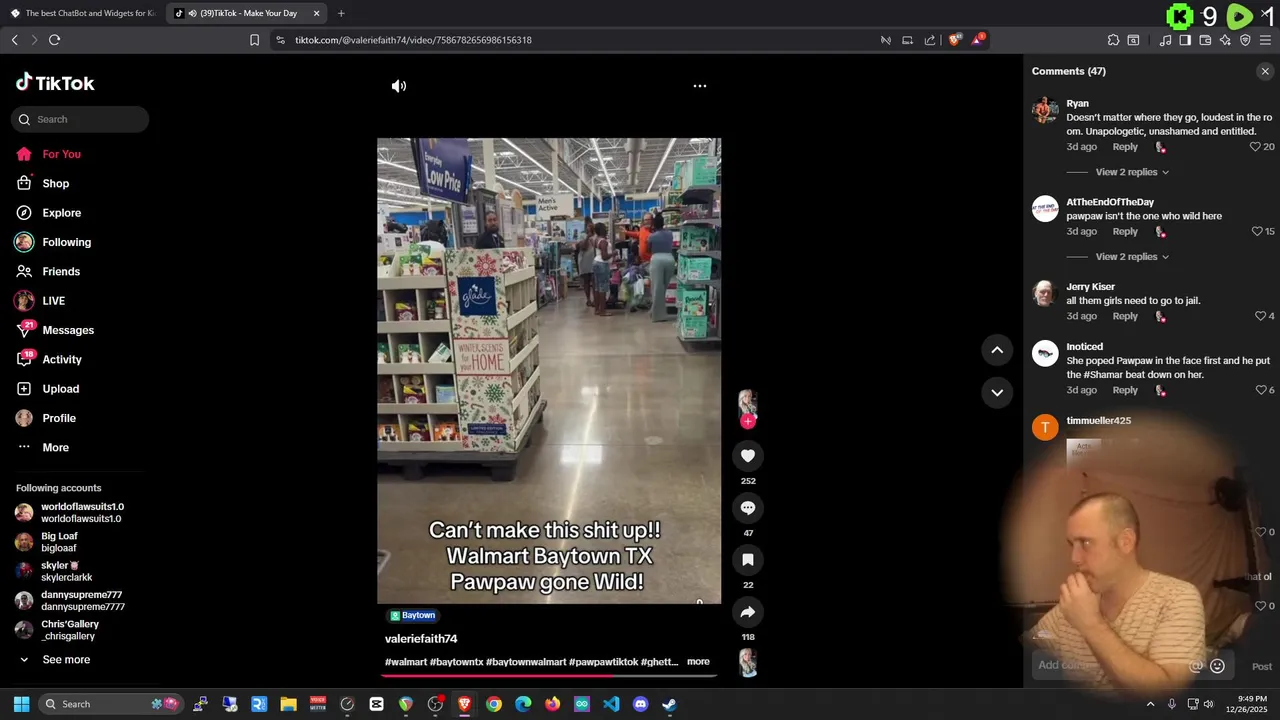This screenshot has height=720, width=1280.
Task: Open the Windows Start menu
Action: (x=21, y=704)
